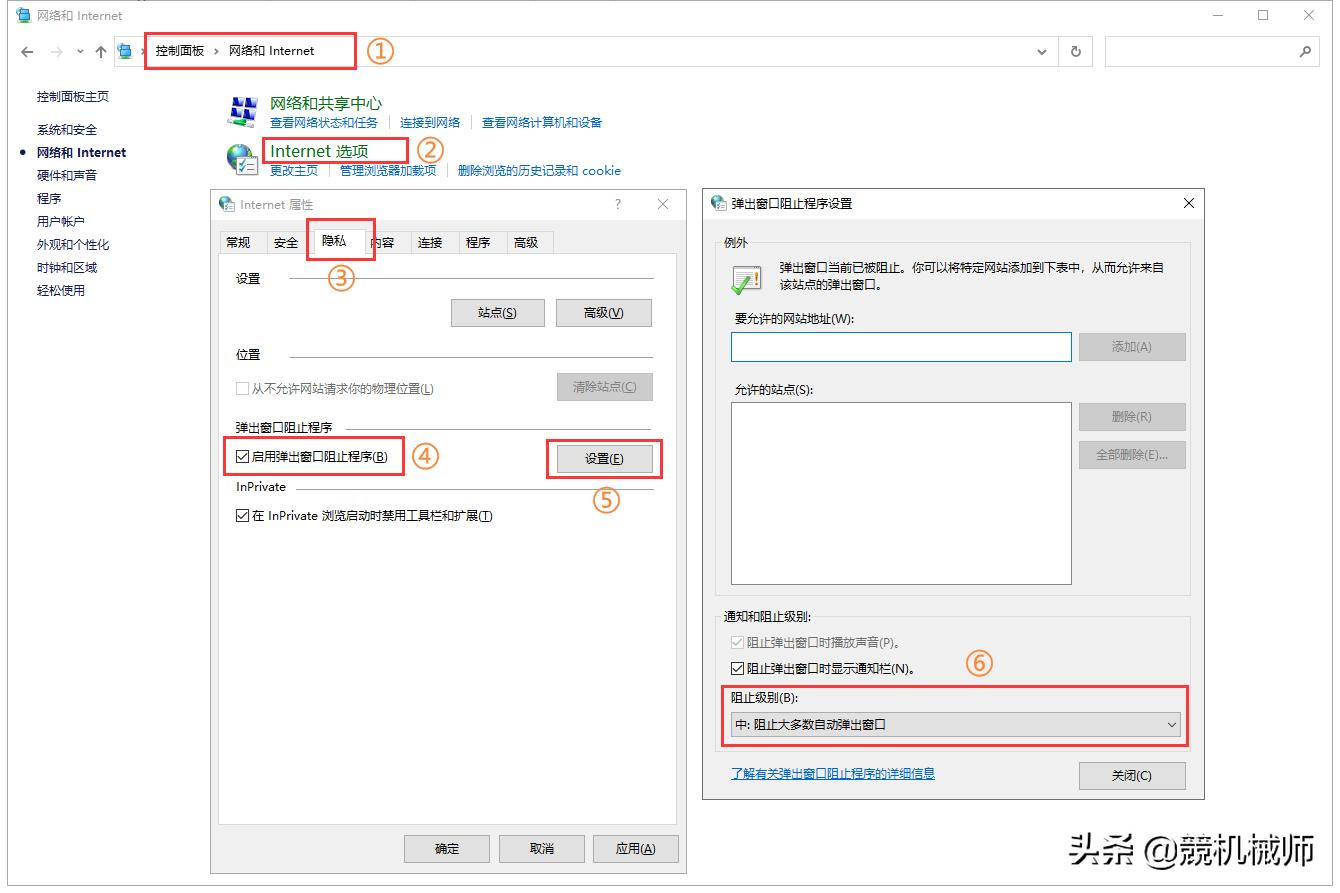Viewport: 1340px width, 893px height.
Task: Open the 阻止级别 dropdown
Action: tap(955, 725)
